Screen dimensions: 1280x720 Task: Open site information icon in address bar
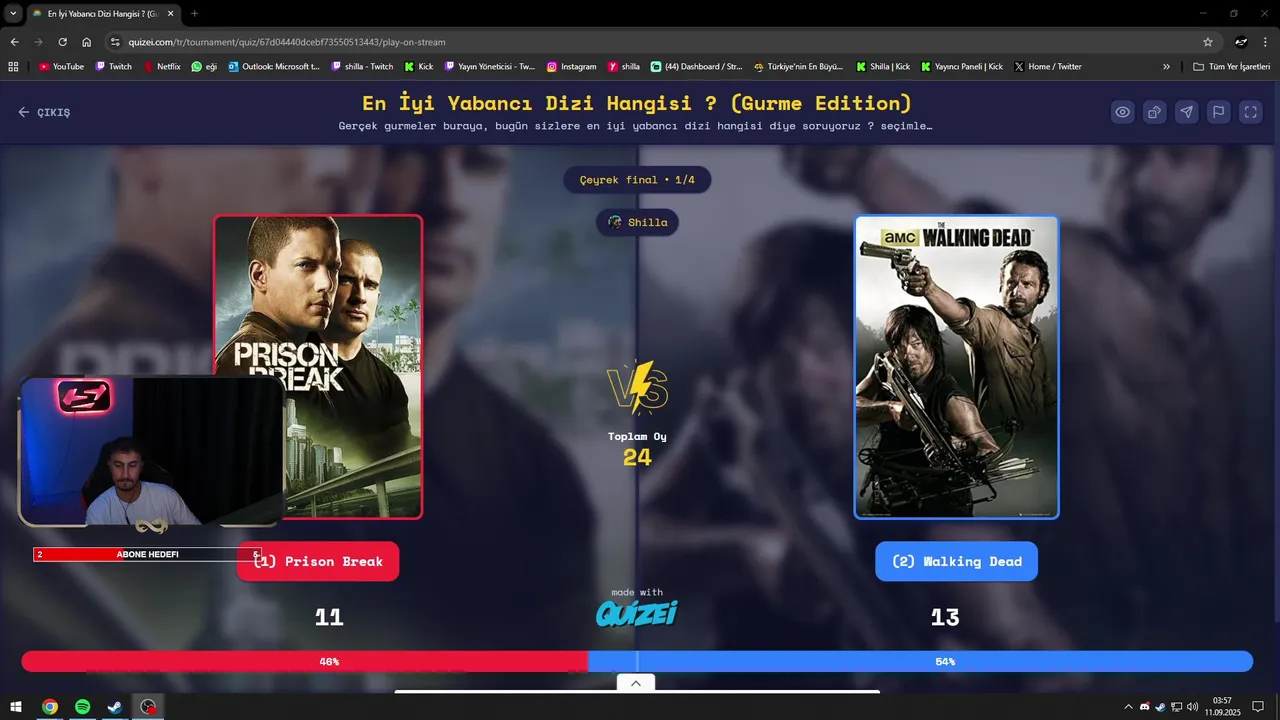tap(115, 42)
